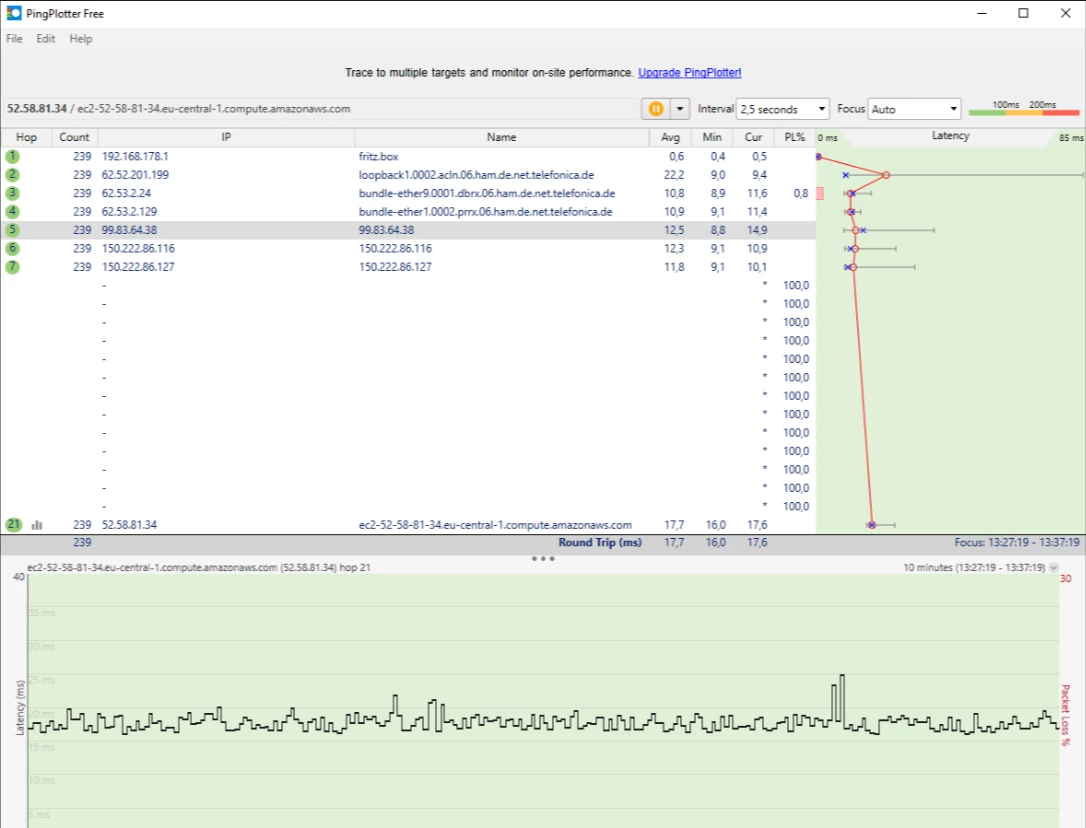Click the PL% column header

pos(794,137)
